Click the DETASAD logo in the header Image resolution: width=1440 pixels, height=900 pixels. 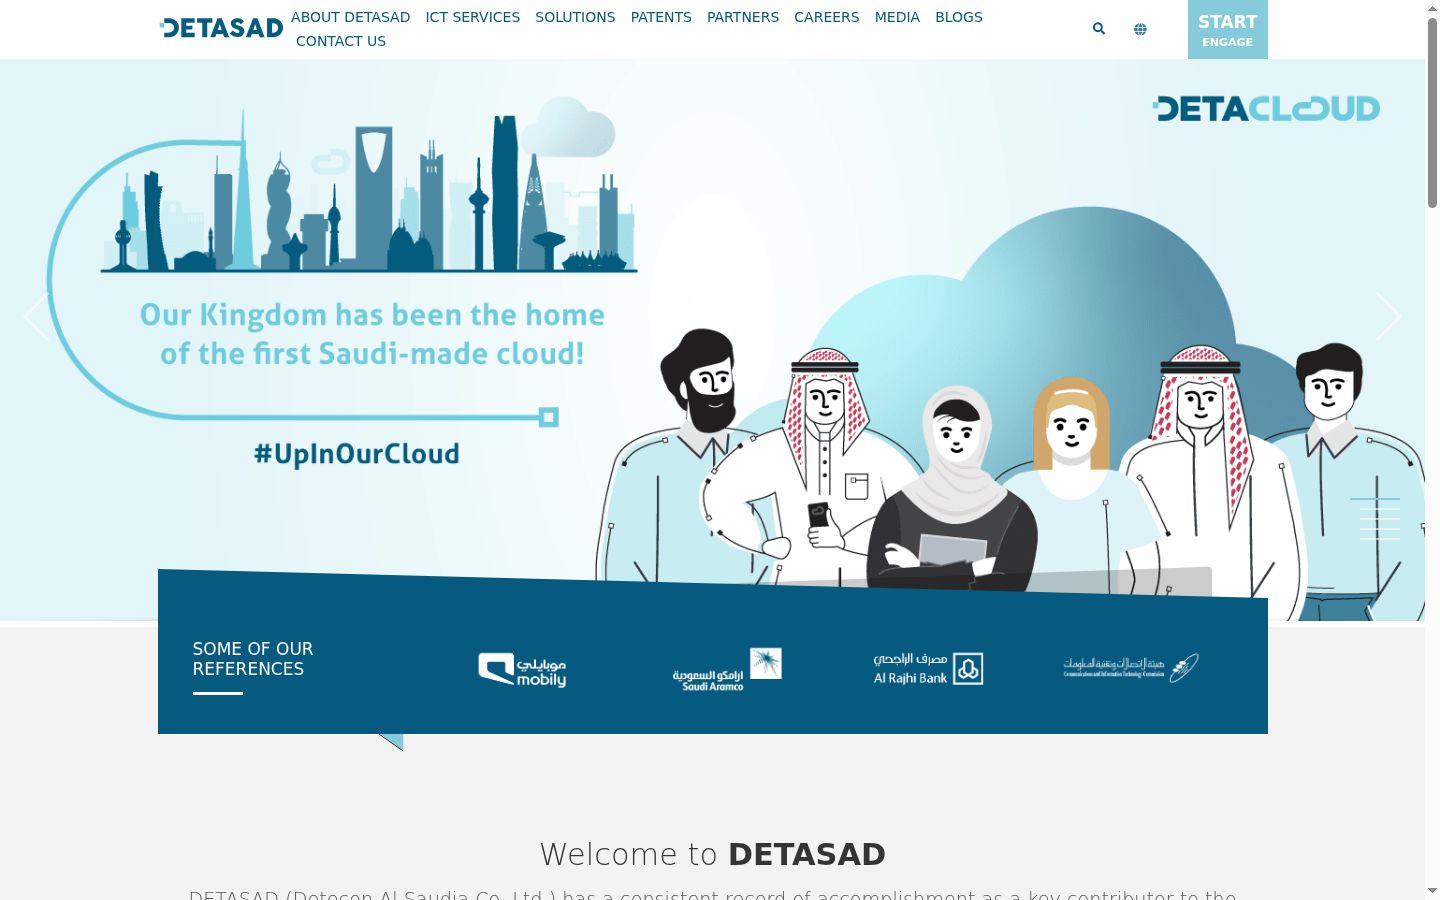(x=221, y=28)
